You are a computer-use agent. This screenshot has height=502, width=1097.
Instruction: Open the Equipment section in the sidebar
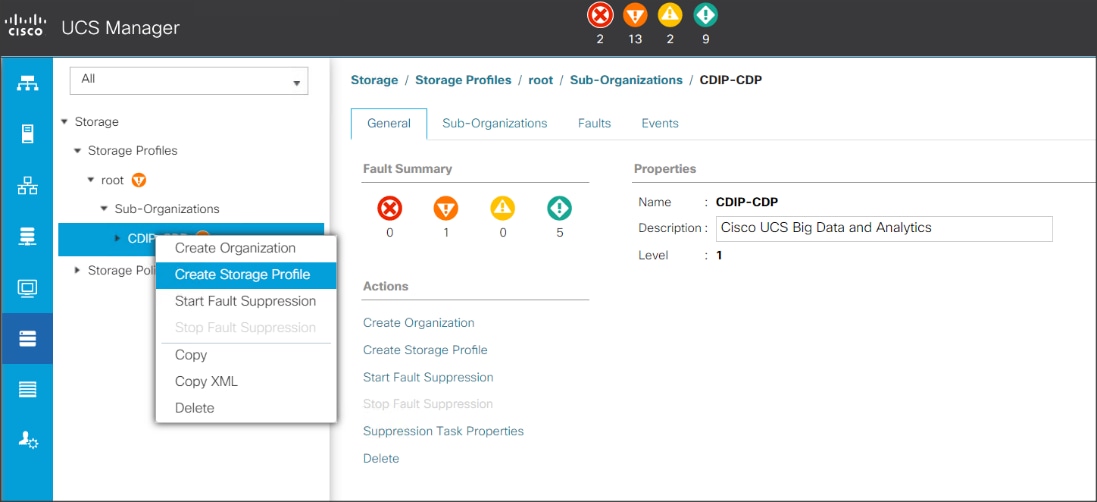click(x=27, y=84)
